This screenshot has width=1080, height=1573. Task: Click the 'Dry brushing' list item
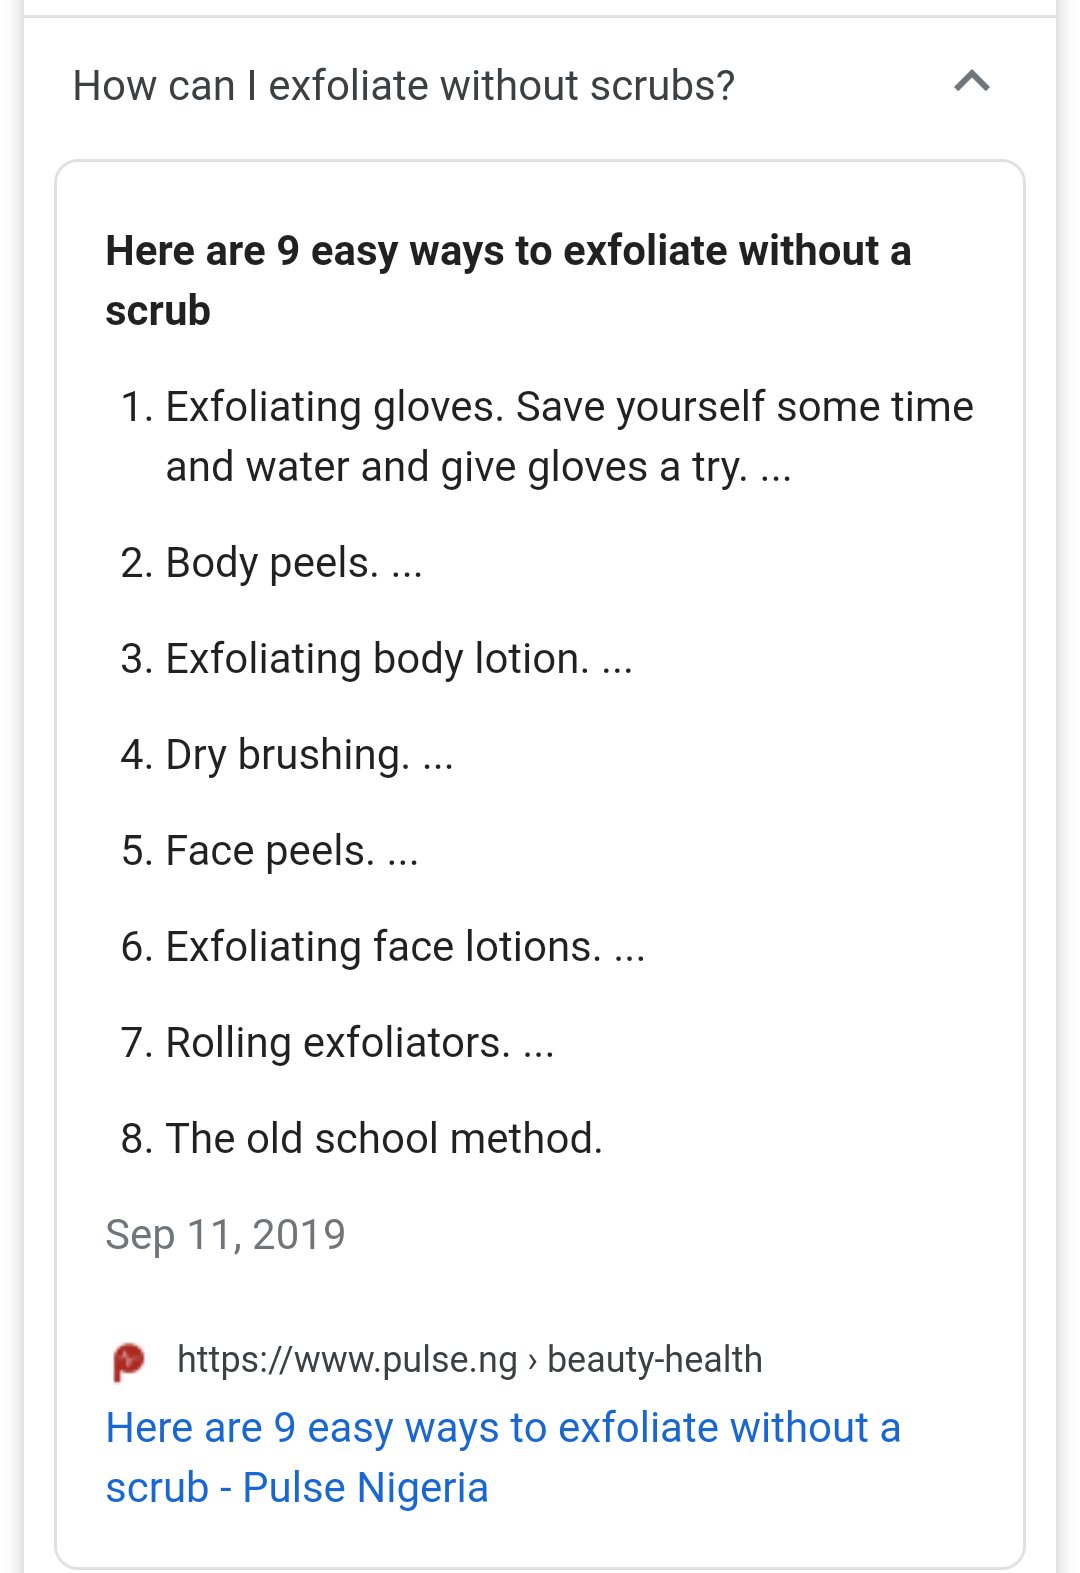click(287, 755)
